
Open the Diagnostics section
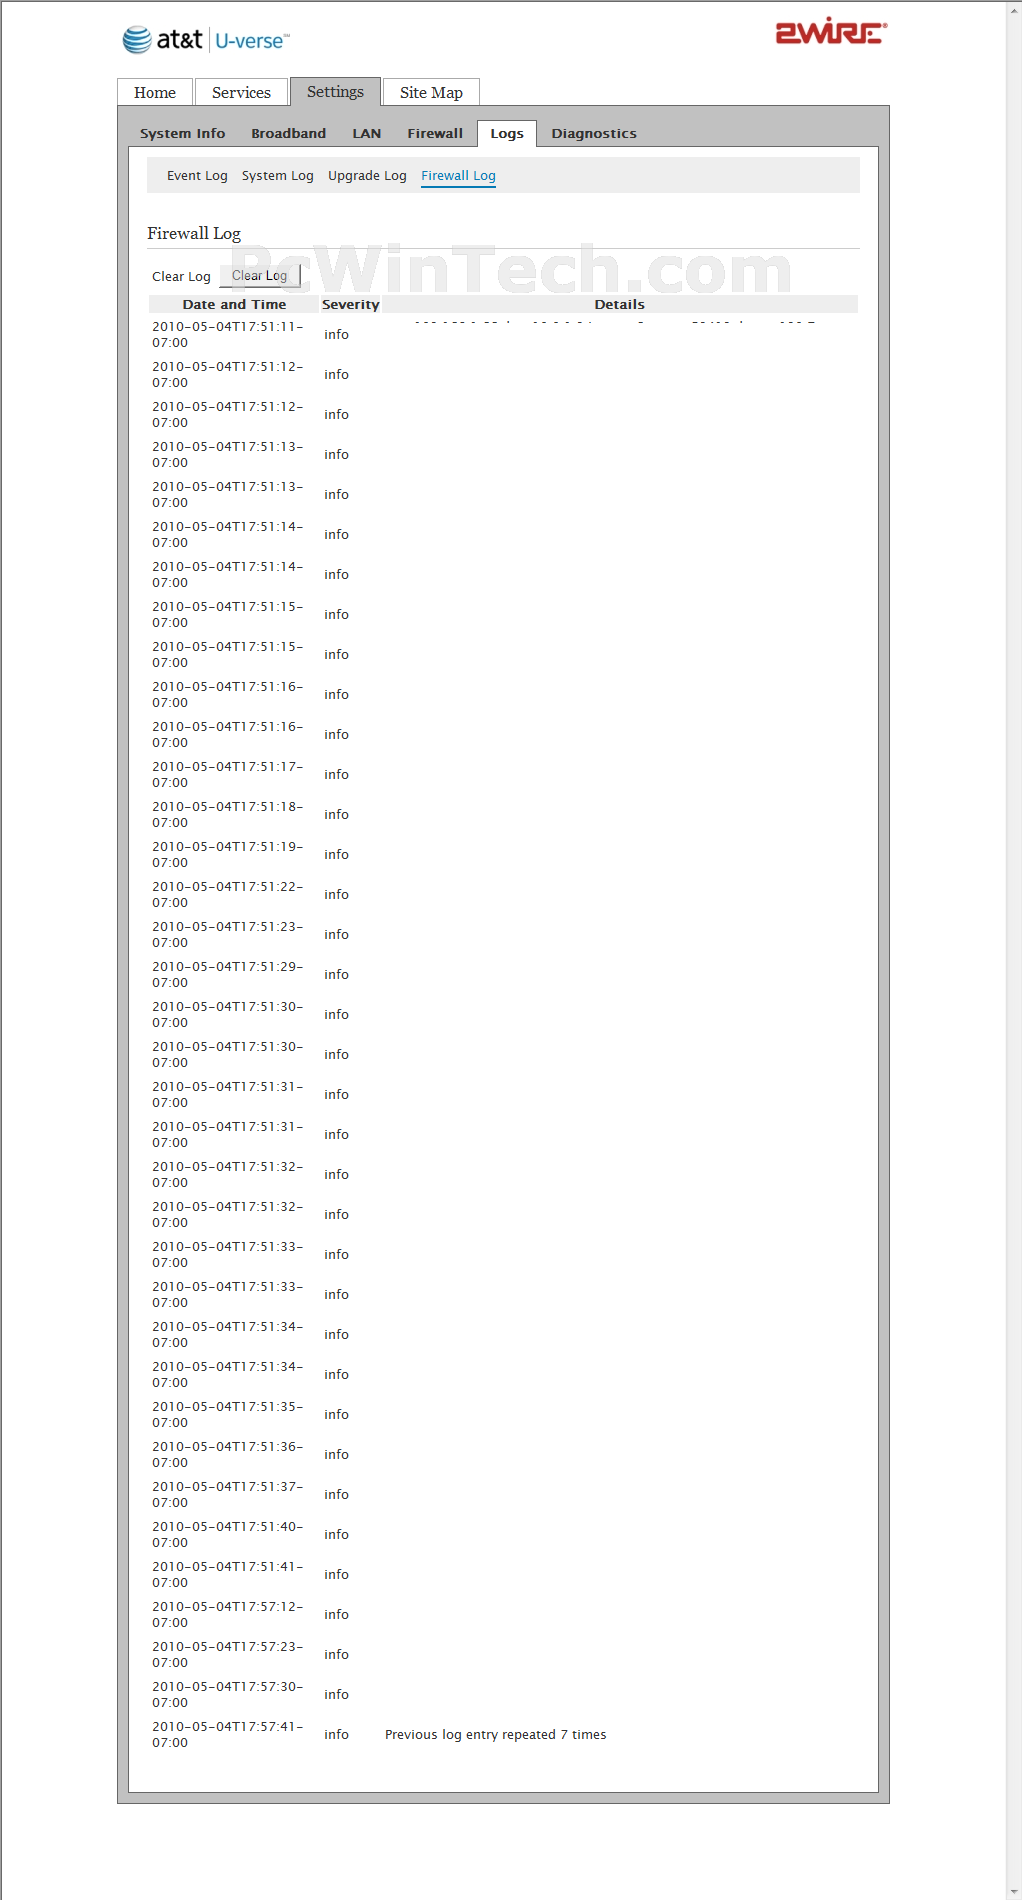[594, 133]
